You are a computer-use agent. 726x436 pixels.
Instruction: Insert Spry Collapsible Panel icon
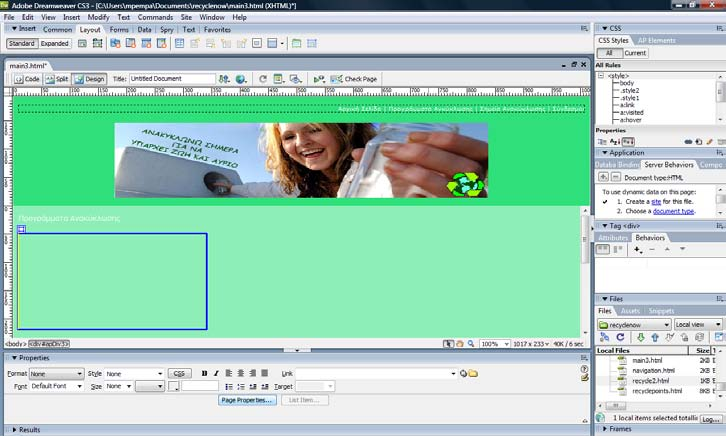[x=162, y=44]
